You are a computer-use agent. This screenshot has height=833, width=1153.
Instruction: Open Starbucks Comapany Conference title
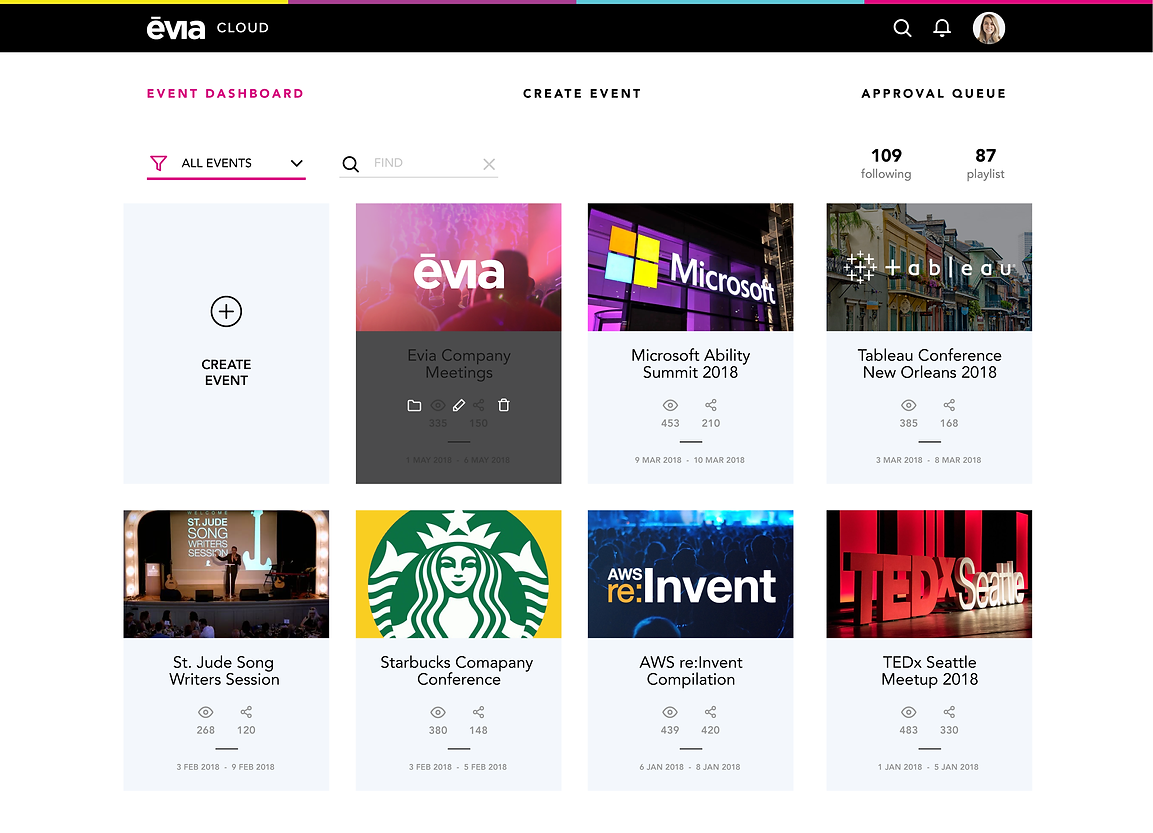[x=457, y=671]
